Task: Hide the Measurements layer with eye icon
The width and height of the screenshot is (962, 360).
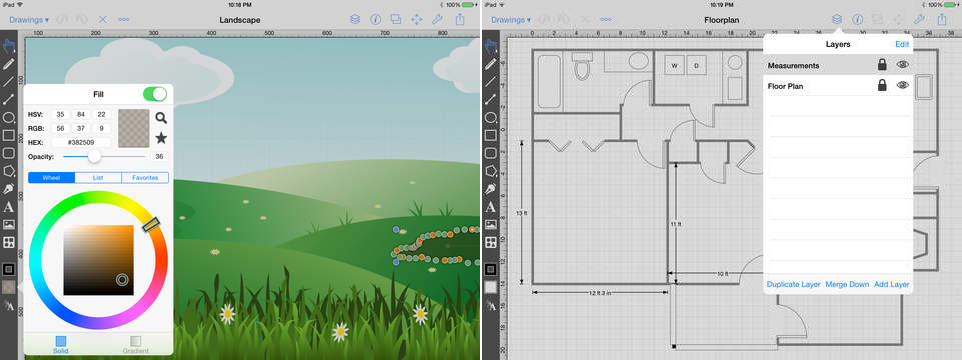Action: point(902,64)
